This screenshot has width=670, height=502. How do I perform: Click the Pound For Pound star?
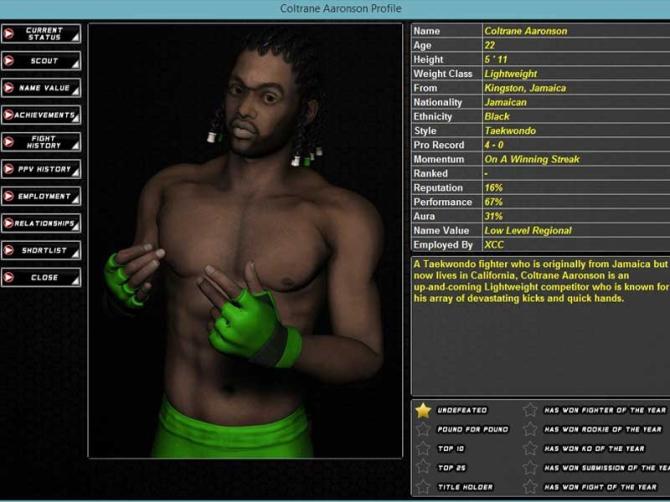coord(423,429)
